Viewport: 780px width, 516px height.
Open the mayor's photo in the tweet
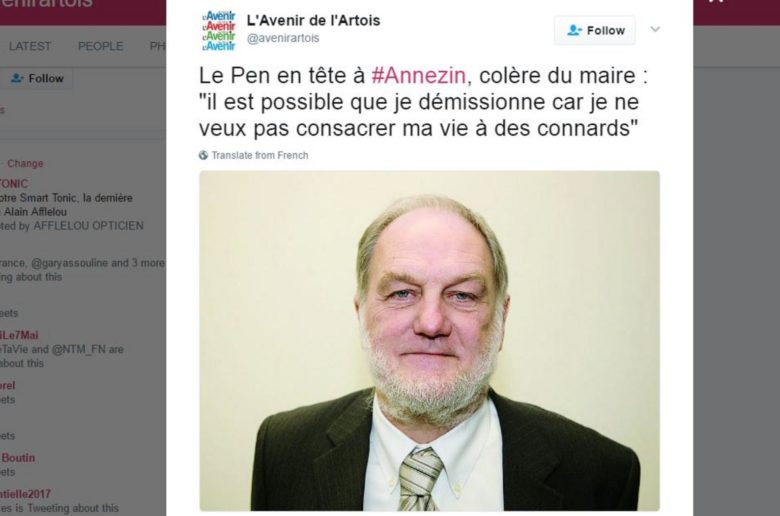click(429, 340)
